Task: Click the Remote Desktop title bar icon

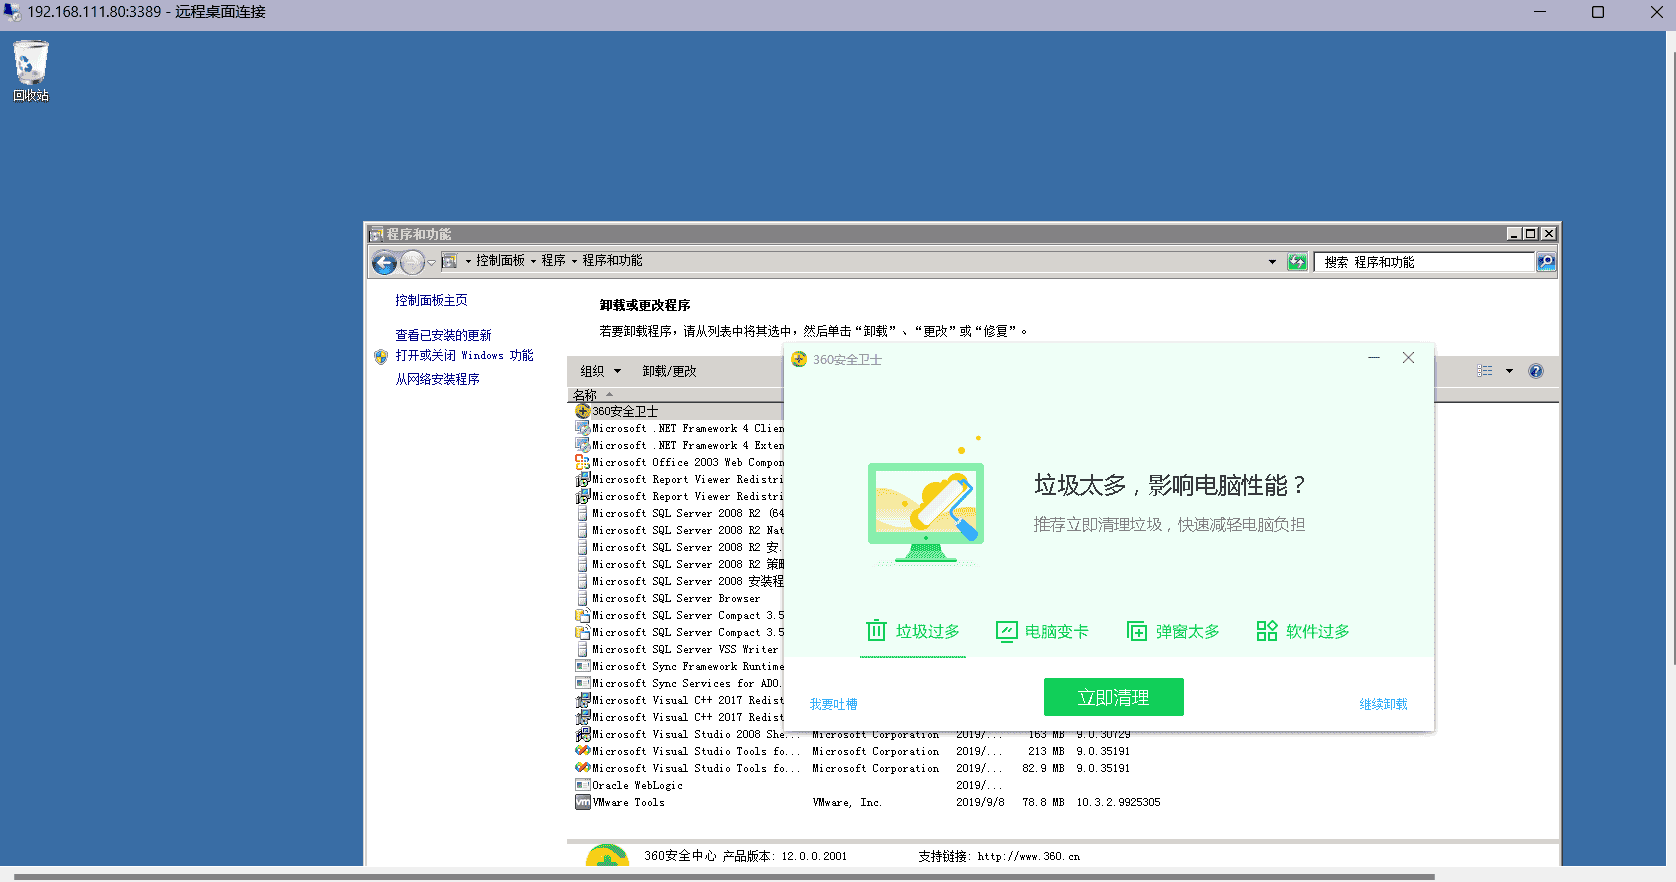Action: [12, 12]
